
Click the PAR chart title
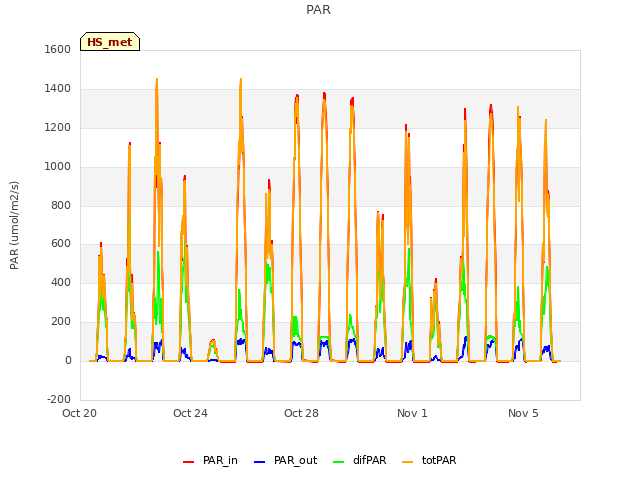click(318, 10)
